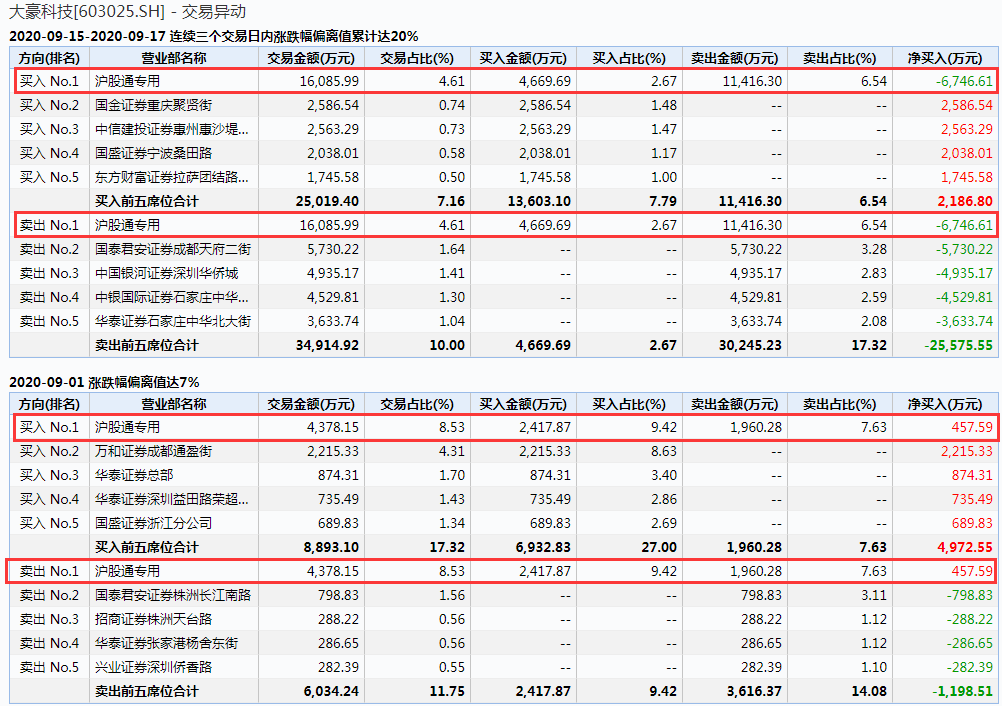This screenshot has width=1002, height=706.
Task: Select the 万和证券成都通盈街 buyer row
Action: coord(504,451)
